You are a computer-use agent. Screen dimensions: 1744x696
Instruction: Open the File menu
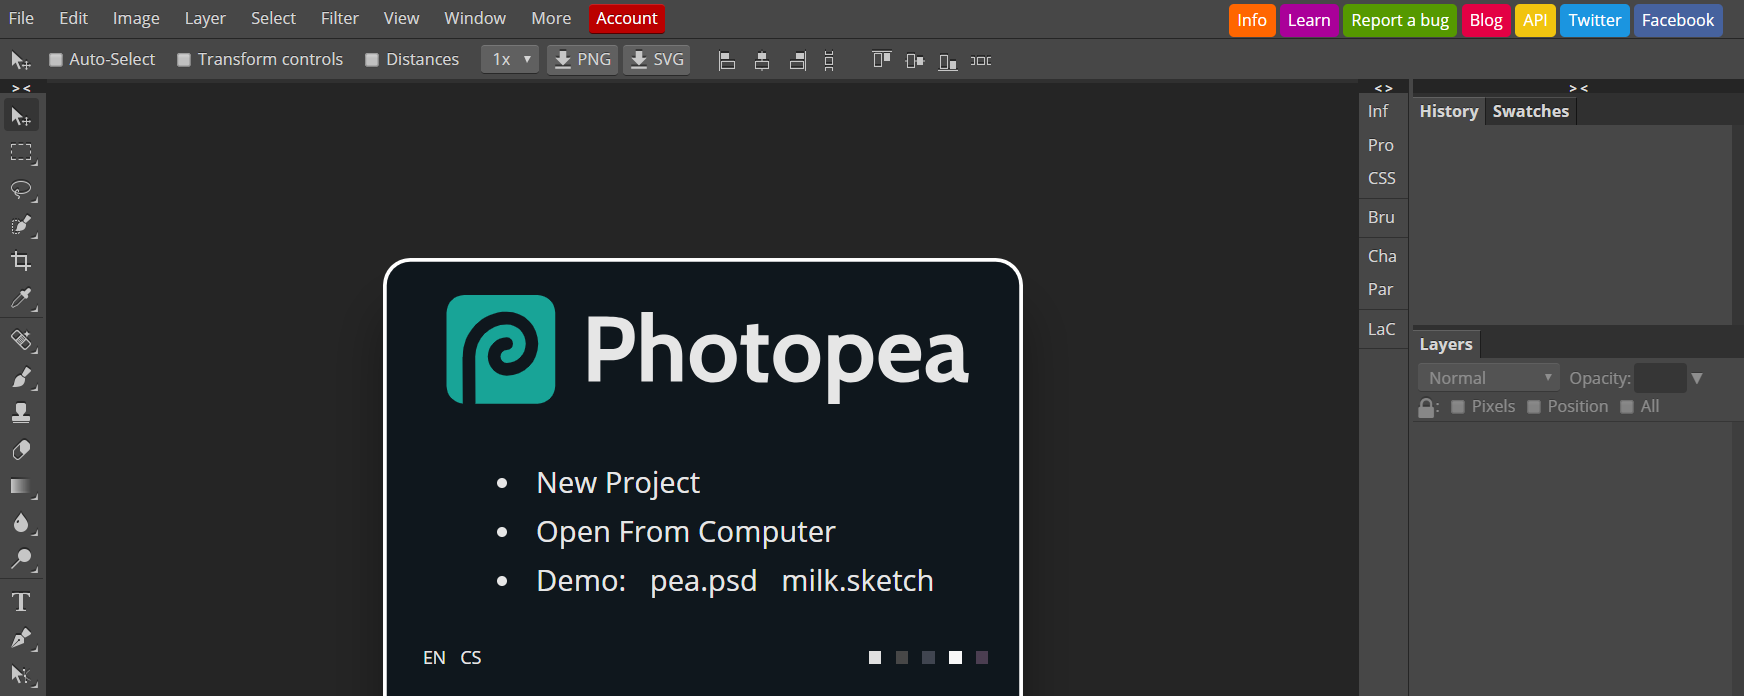coord(21,18)
